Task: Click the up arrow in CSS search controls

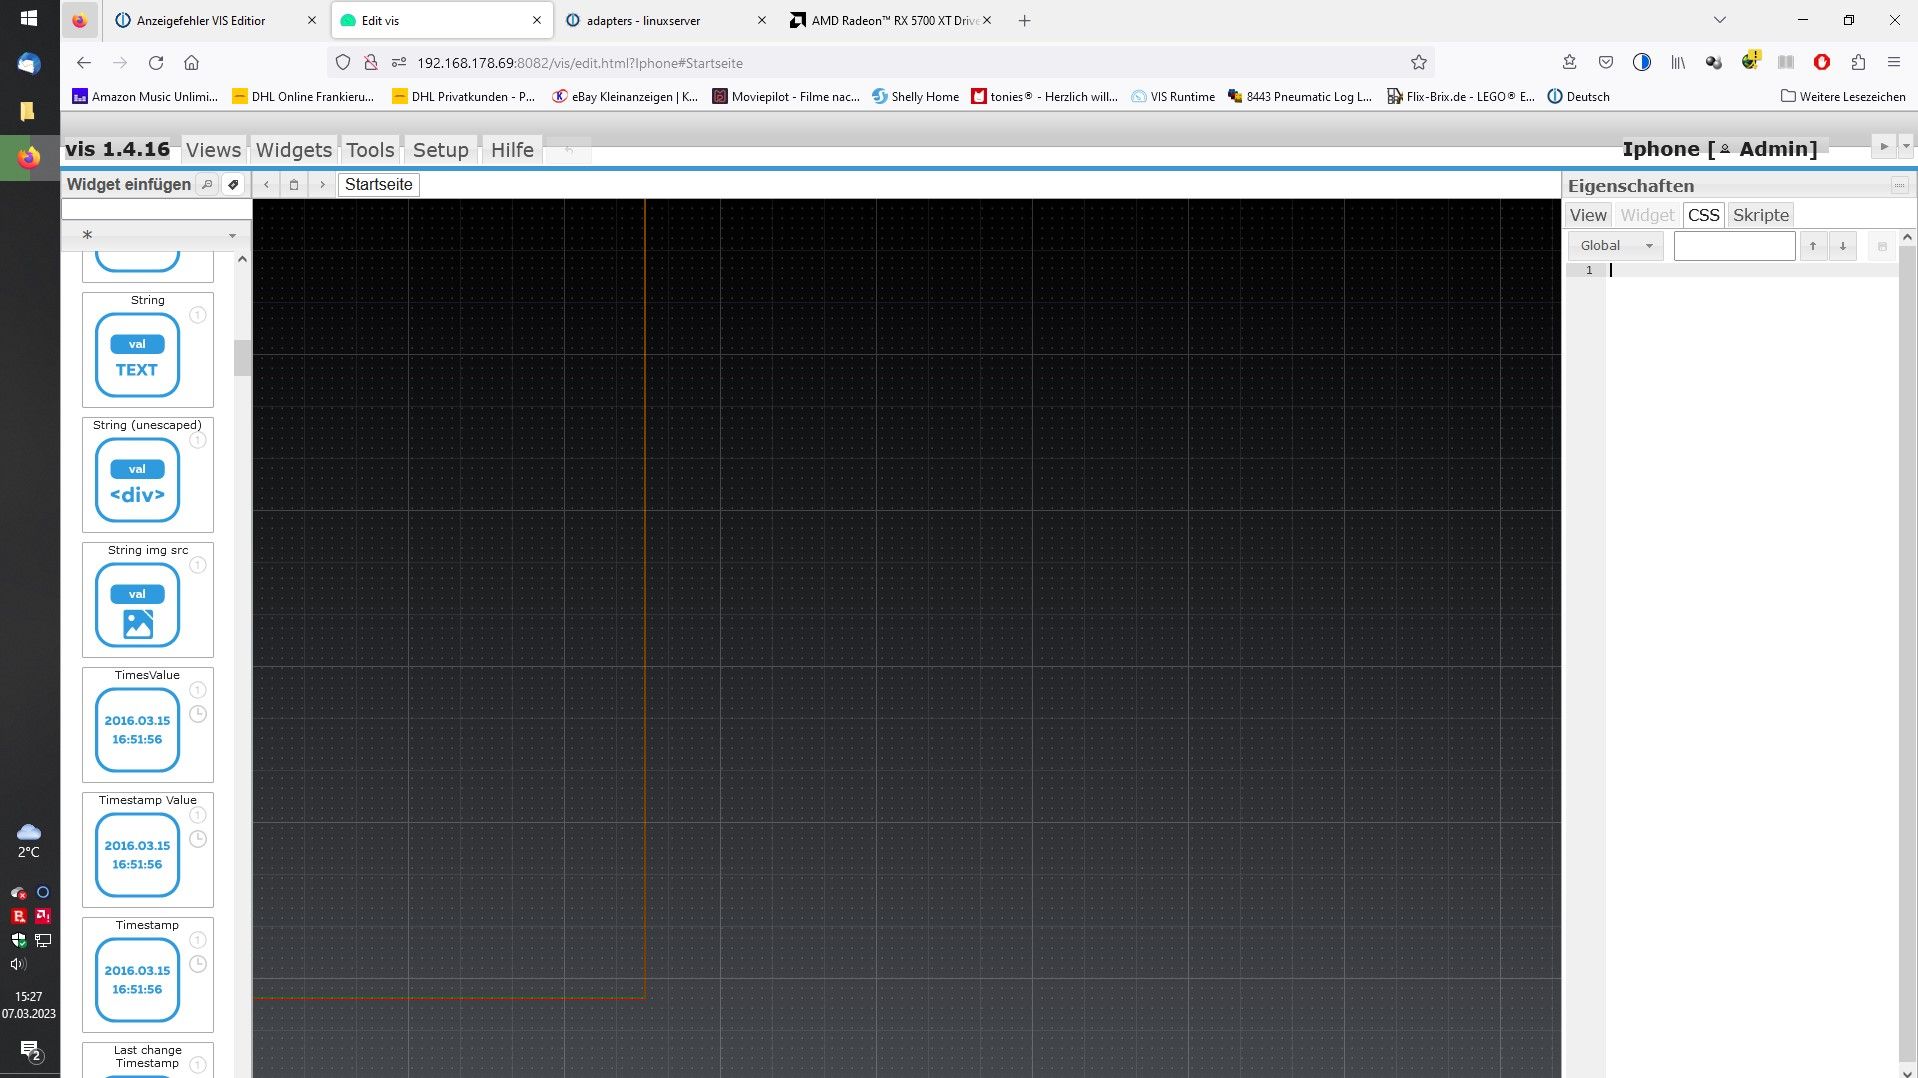Action: 1812,245
